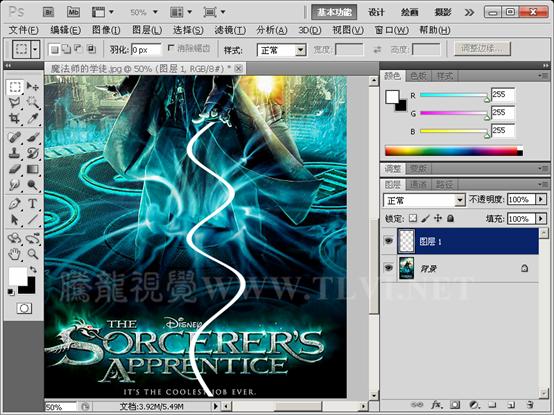Image resolution: width=554 pixels, height=415 pixels.
Task: Choose Subtract from selection mode
Action: 78,49
